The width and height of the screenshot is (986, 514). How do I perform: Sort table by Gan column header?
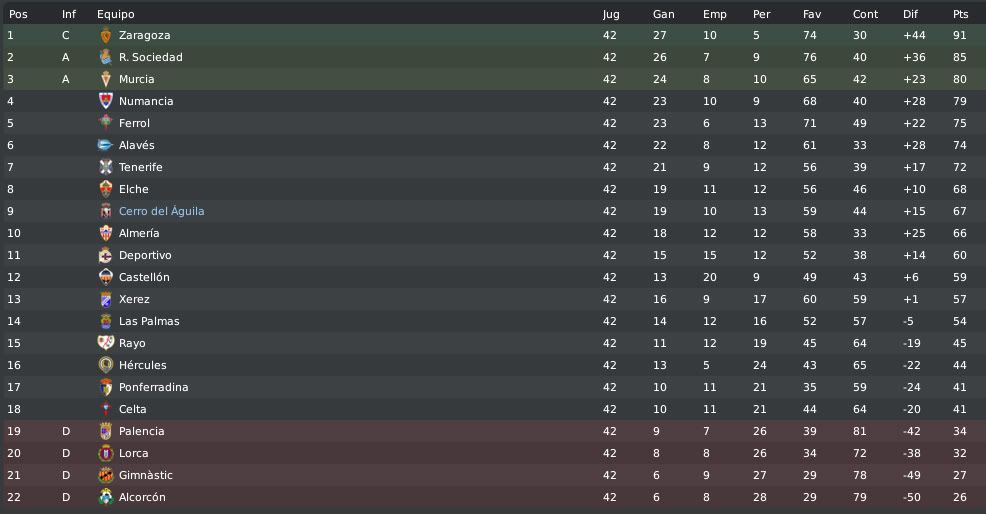pyautogui.click(x=663, y=14)
